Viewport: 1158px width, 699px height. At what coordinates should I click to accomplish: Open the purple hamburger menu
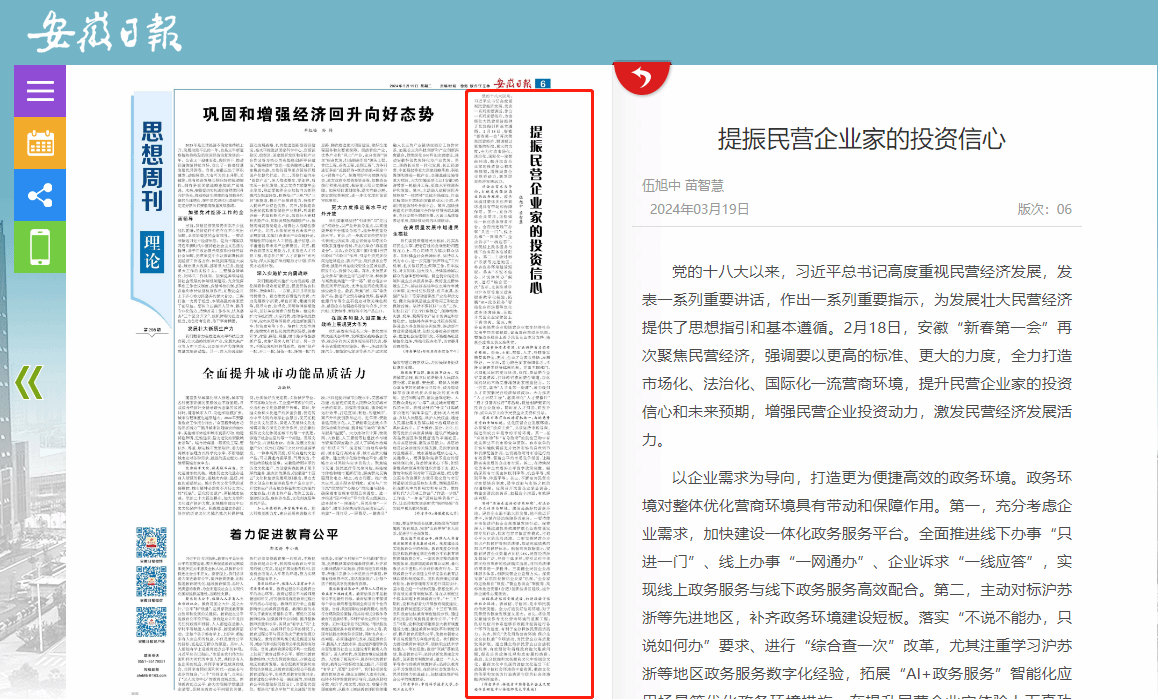coord(40,91)
